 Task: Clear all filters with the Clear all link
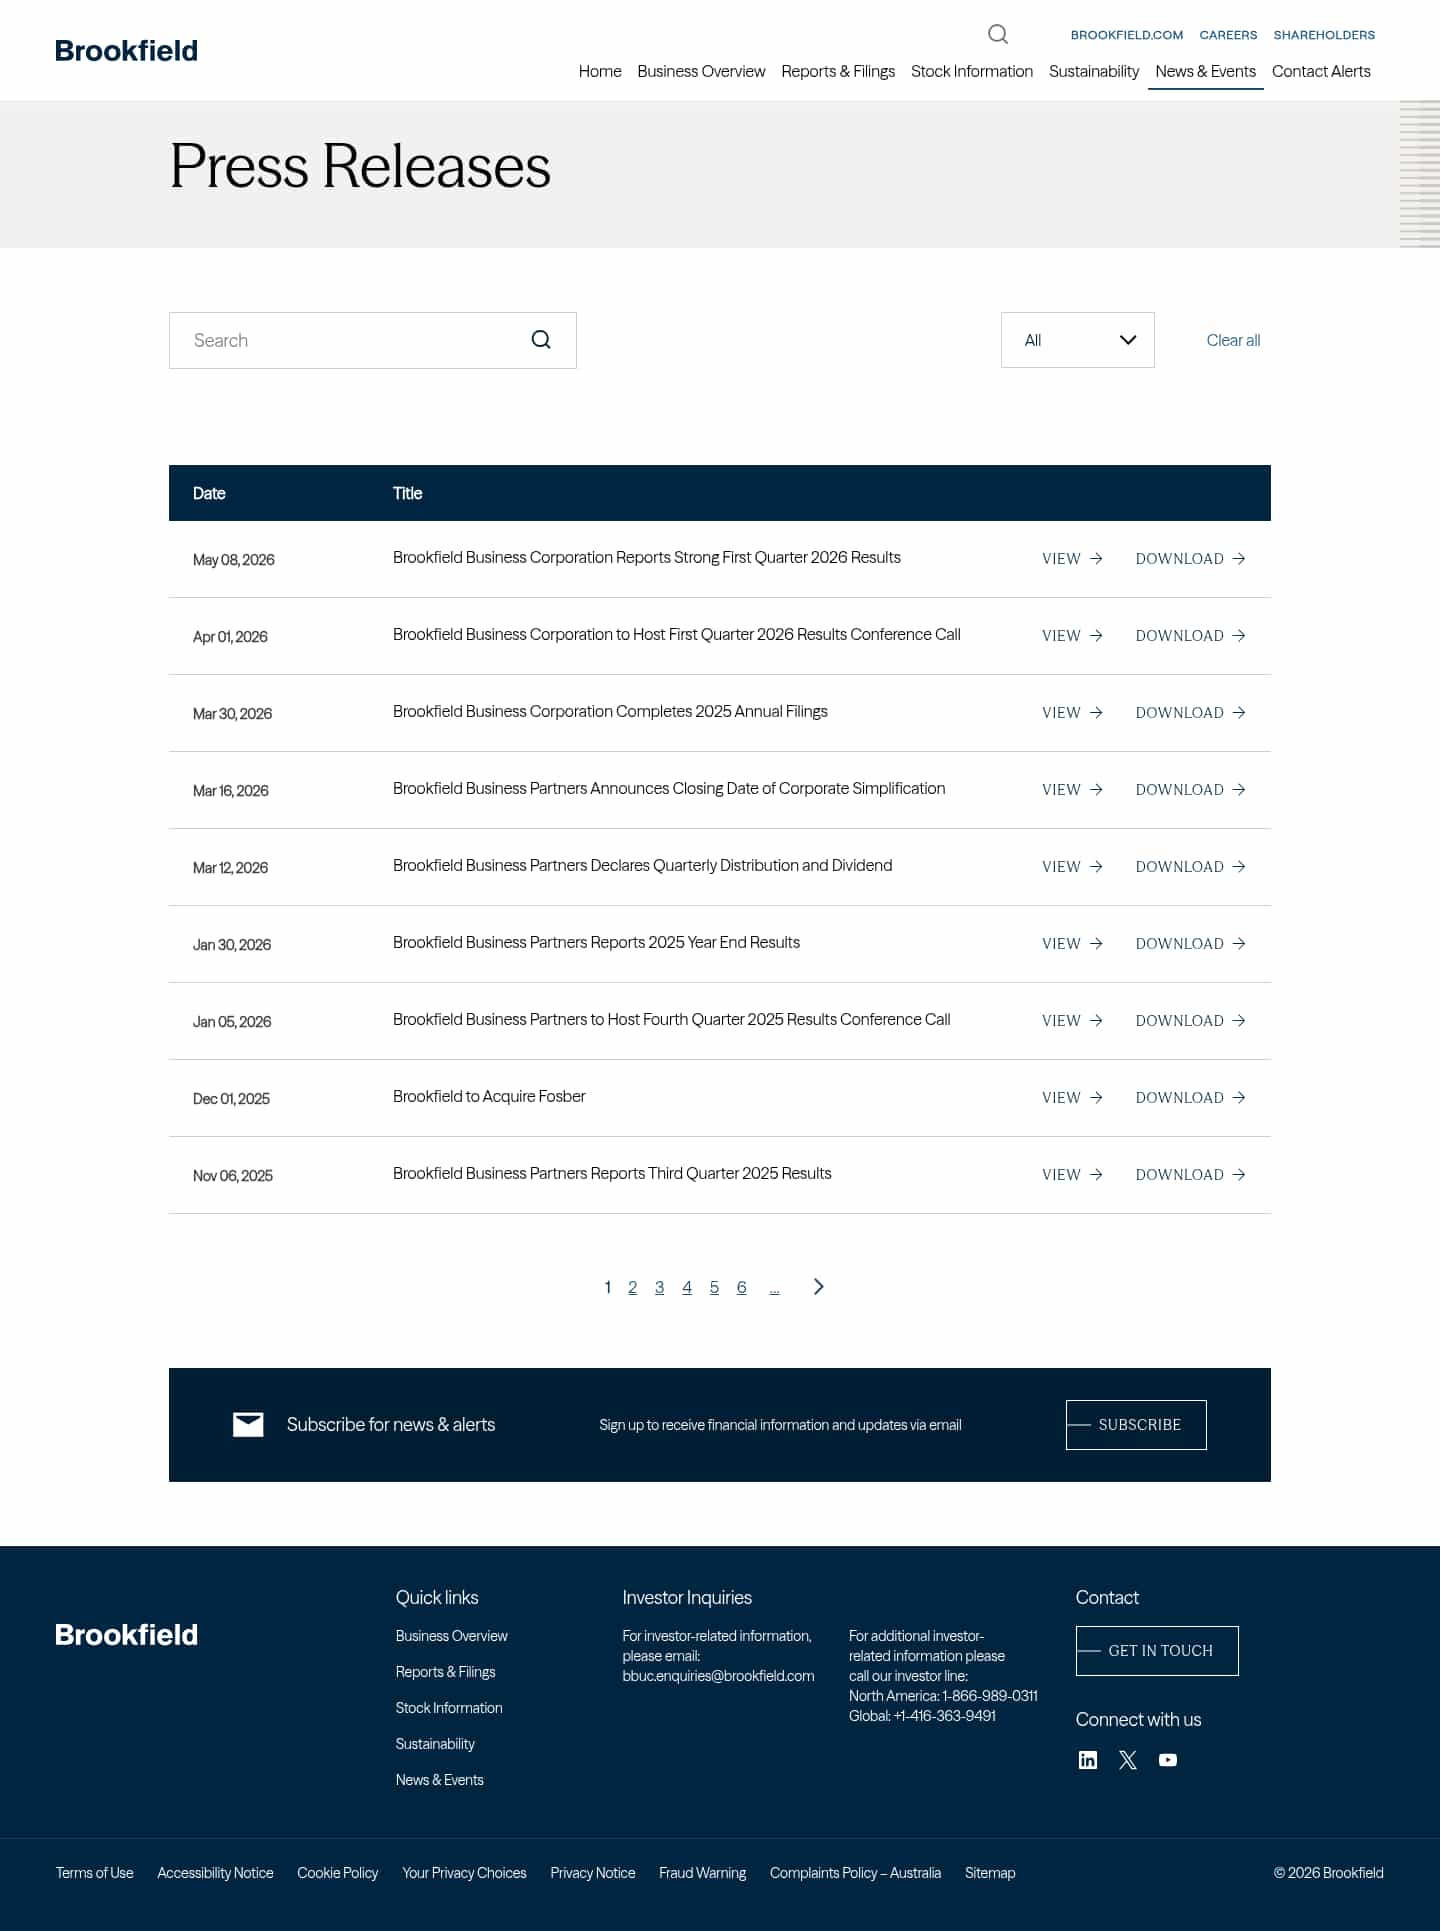[1233, 340]
